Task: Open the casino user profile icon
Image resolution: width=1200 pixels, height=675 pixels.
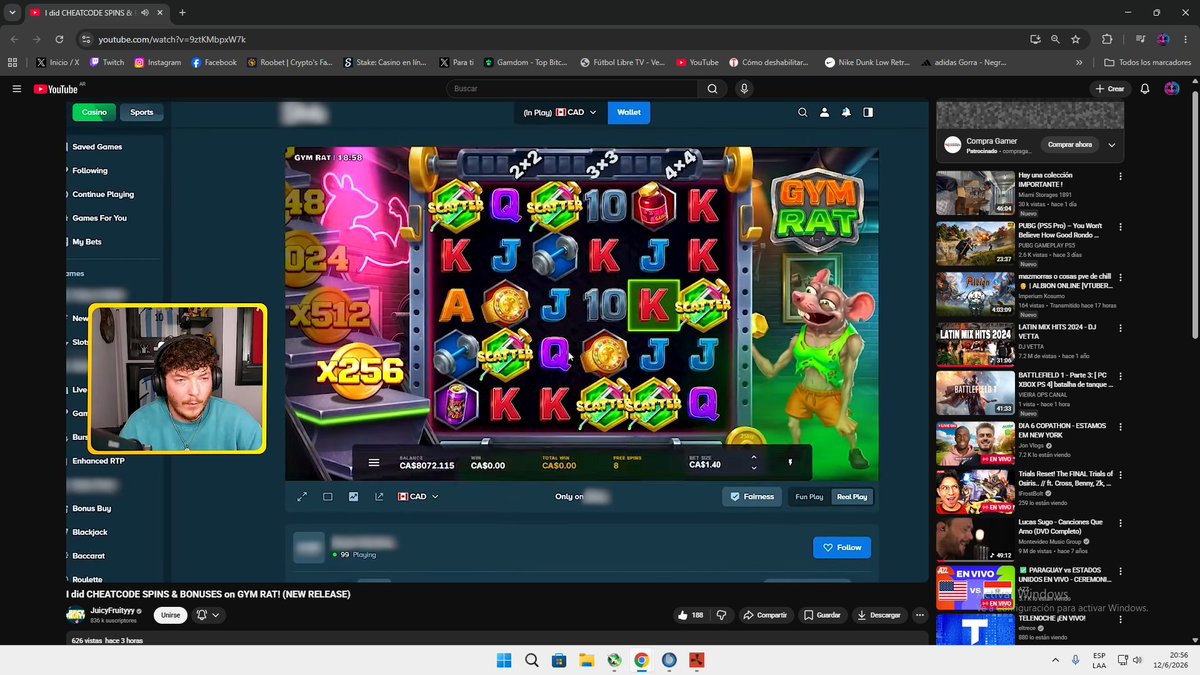Action: click(x=824, y=113)
